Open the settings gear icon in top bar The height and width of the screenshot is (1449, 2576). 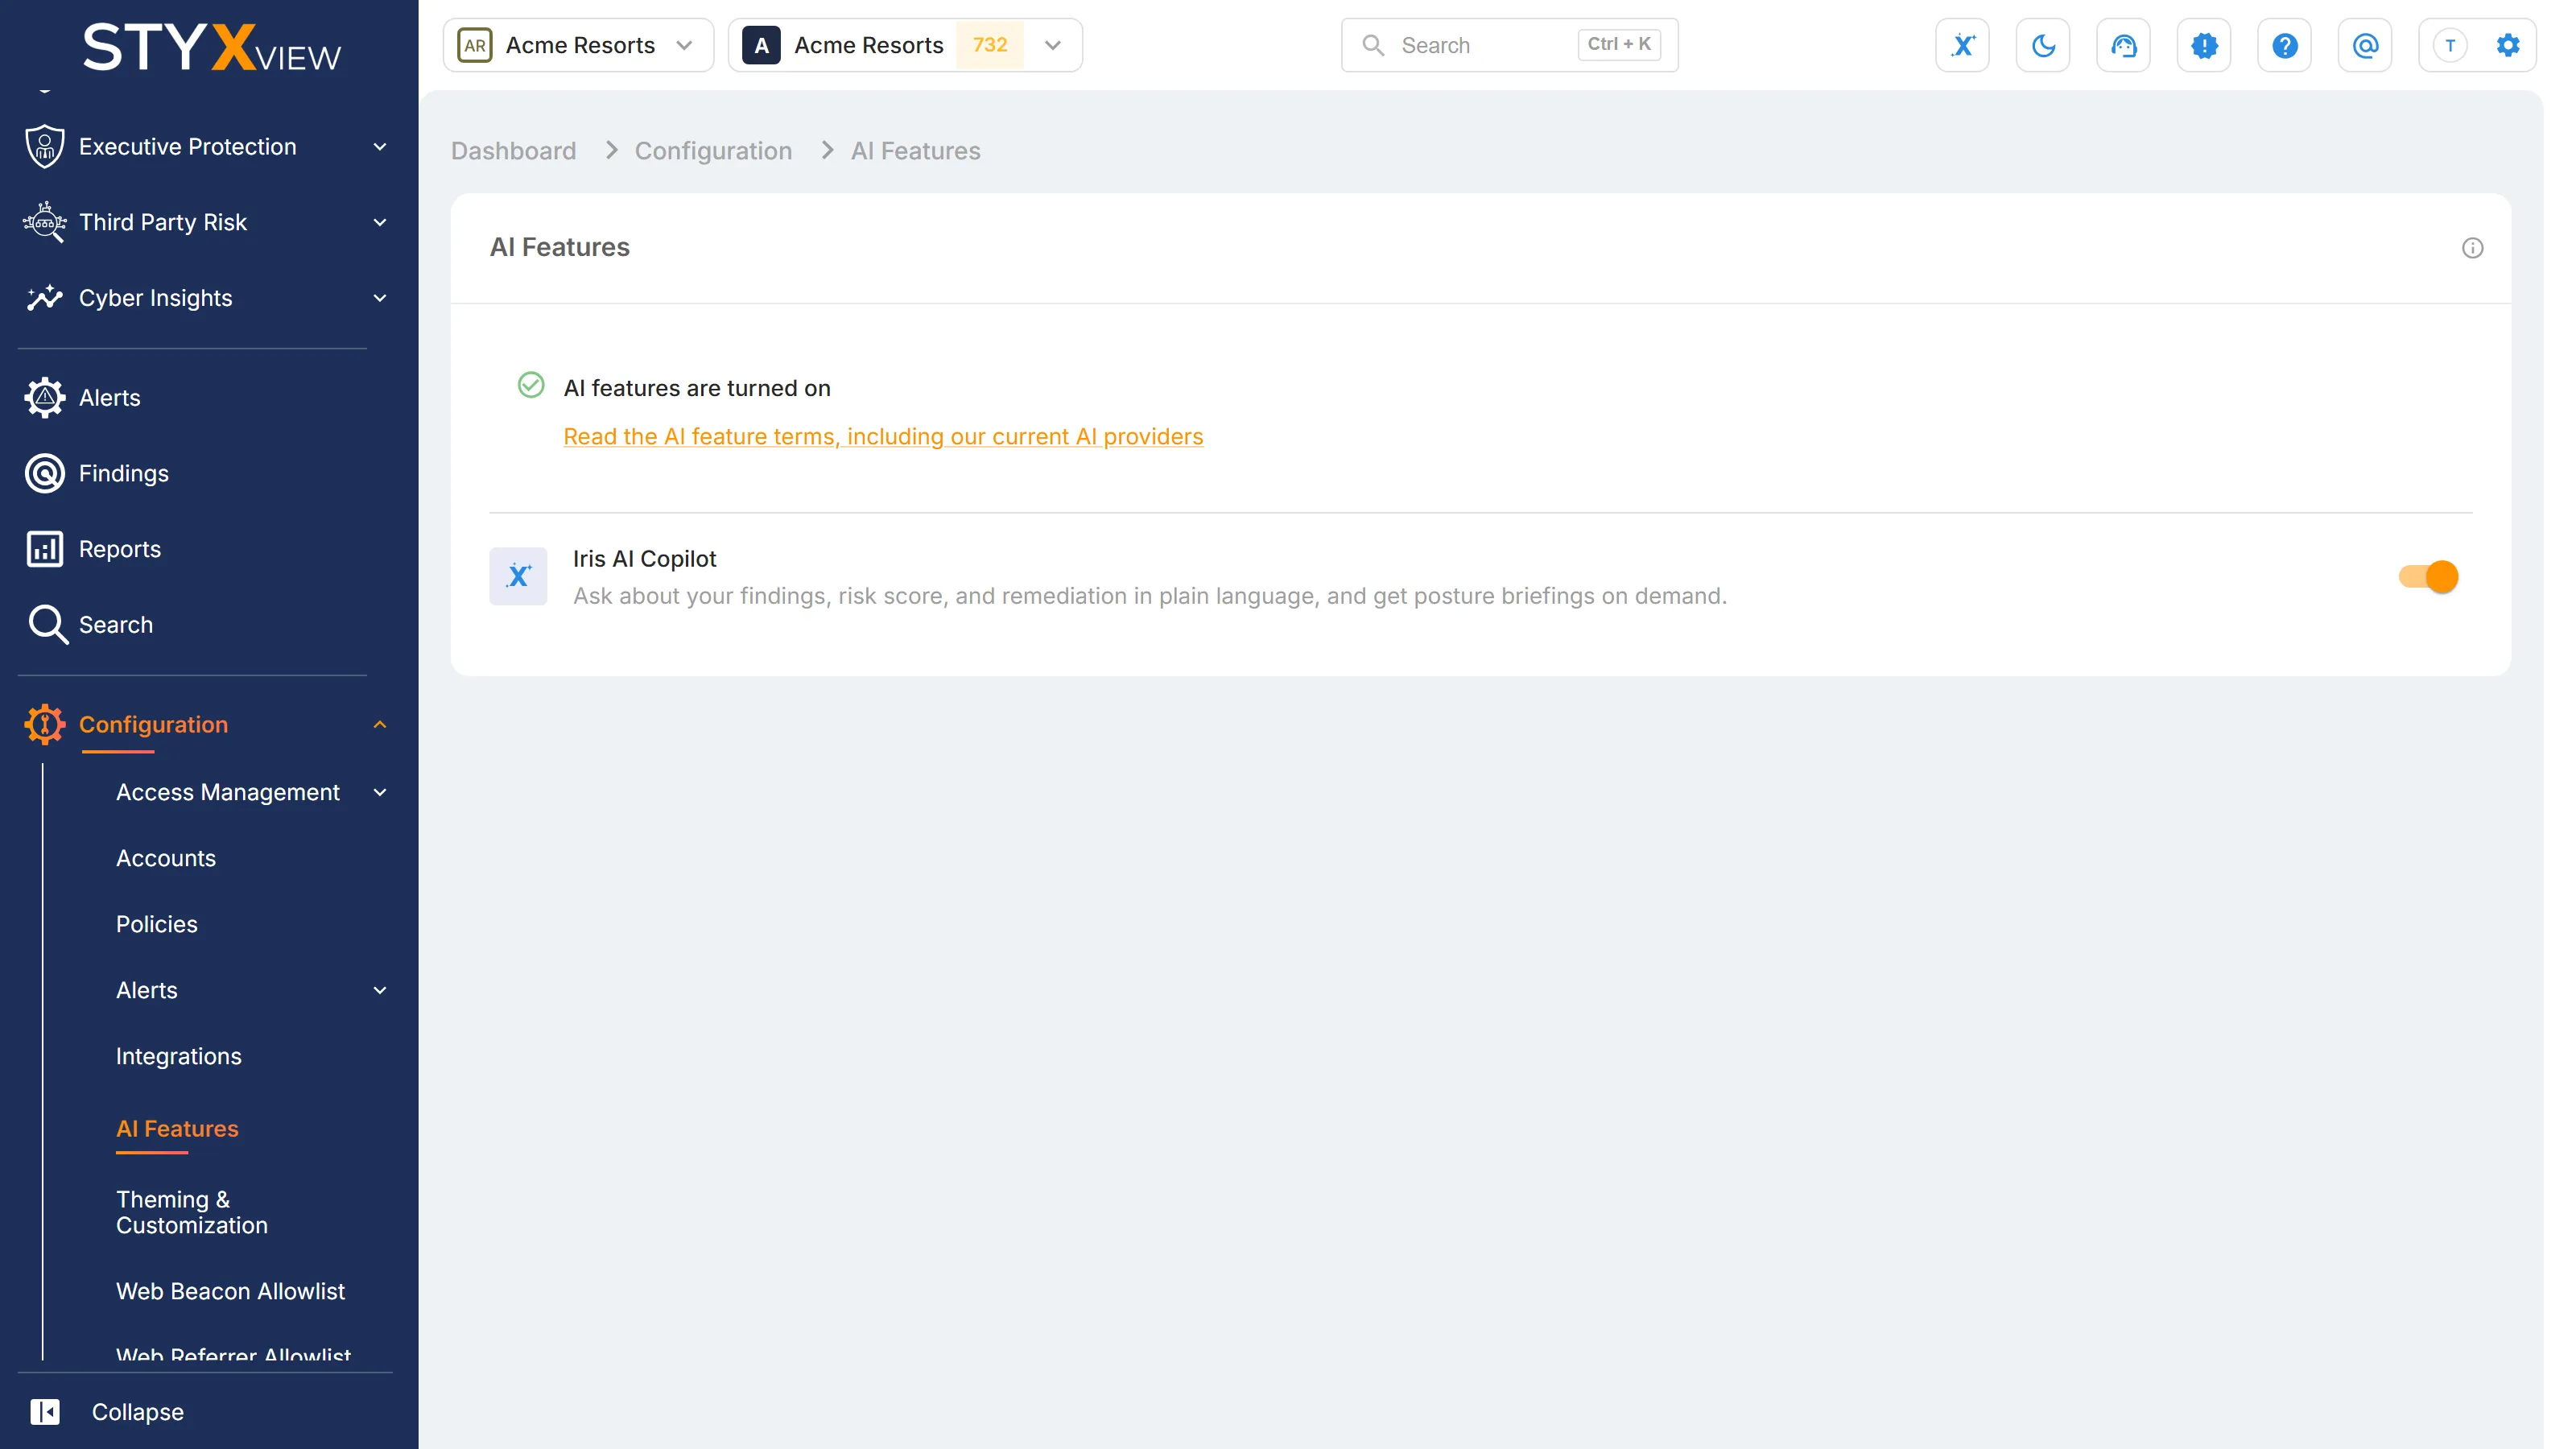2507,45
